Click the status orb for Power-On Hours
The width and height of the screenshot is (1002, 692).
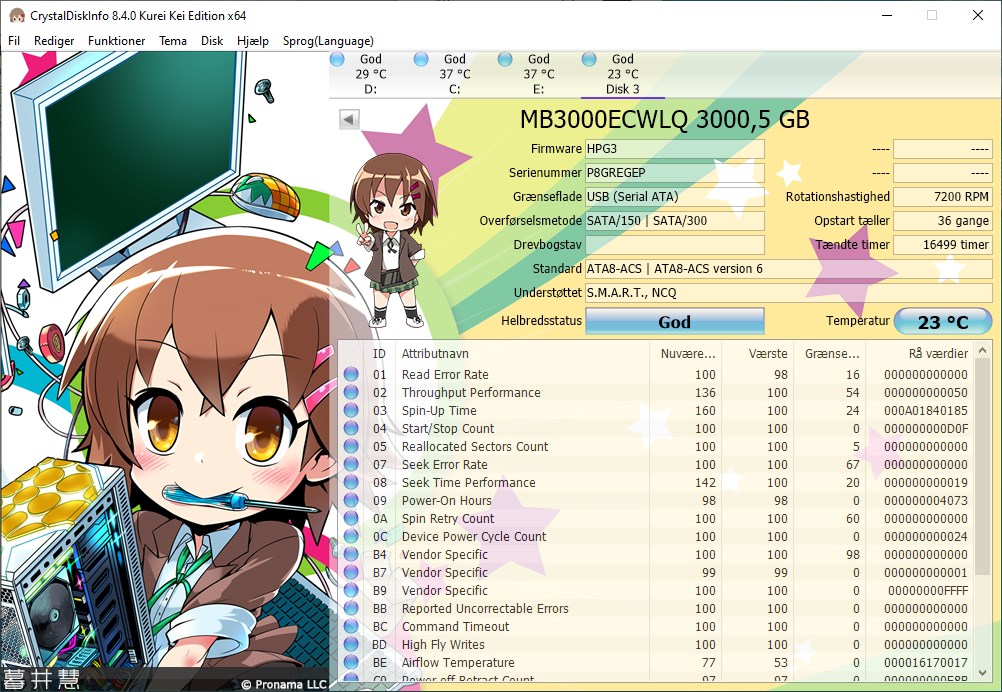coord(351,500)
